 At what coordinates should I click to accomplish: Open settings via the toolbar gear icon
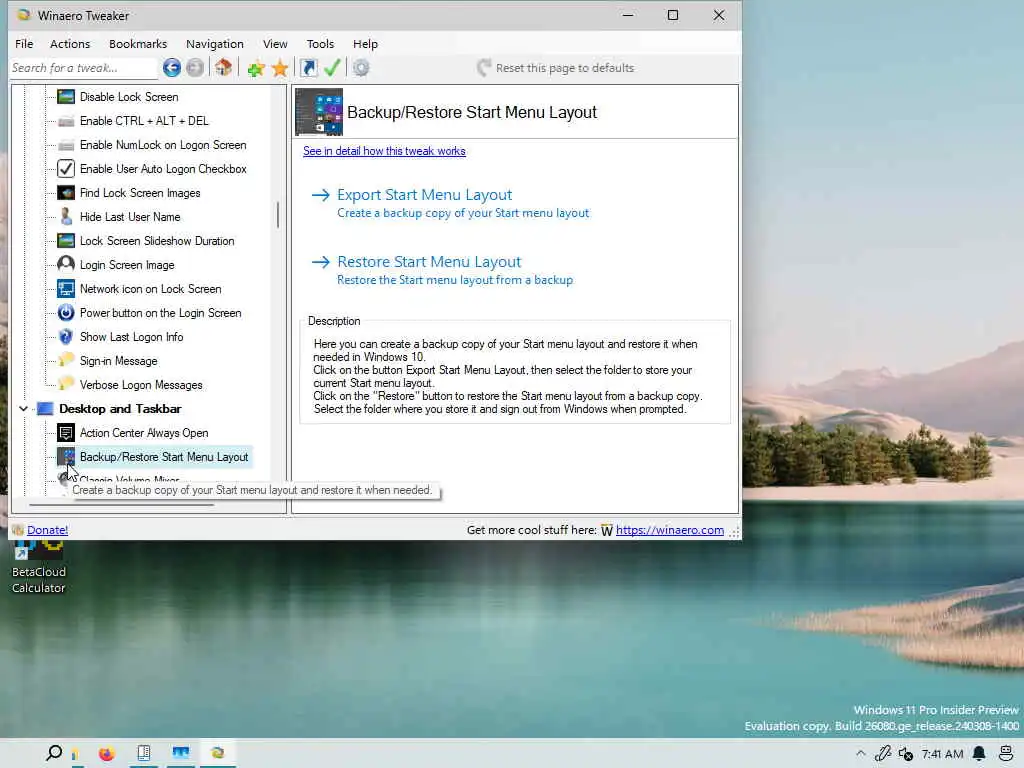[361, 68]
